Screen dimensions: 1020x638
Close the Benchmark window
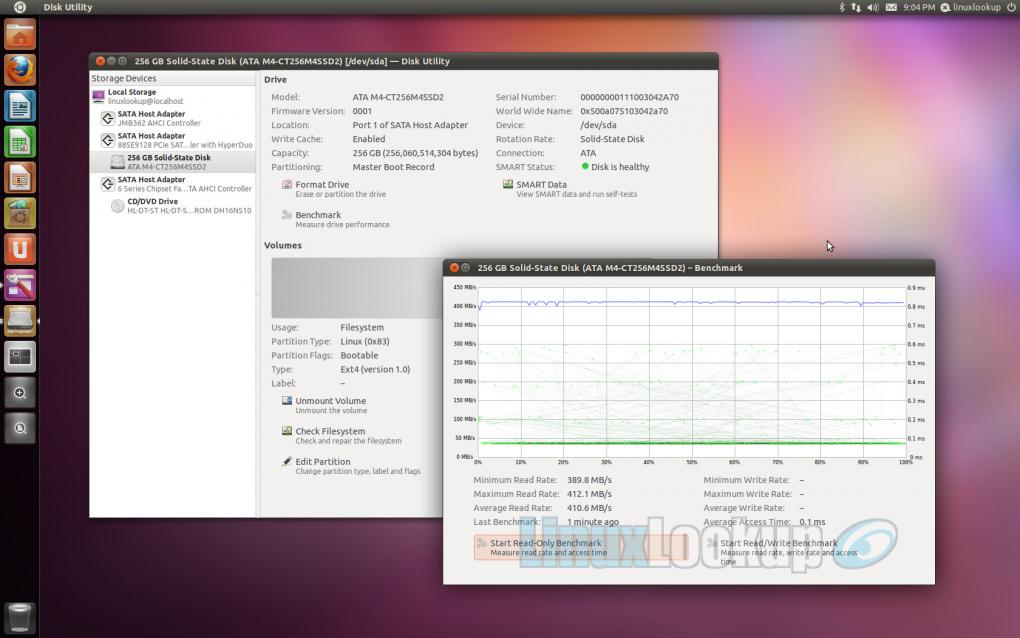454,267
